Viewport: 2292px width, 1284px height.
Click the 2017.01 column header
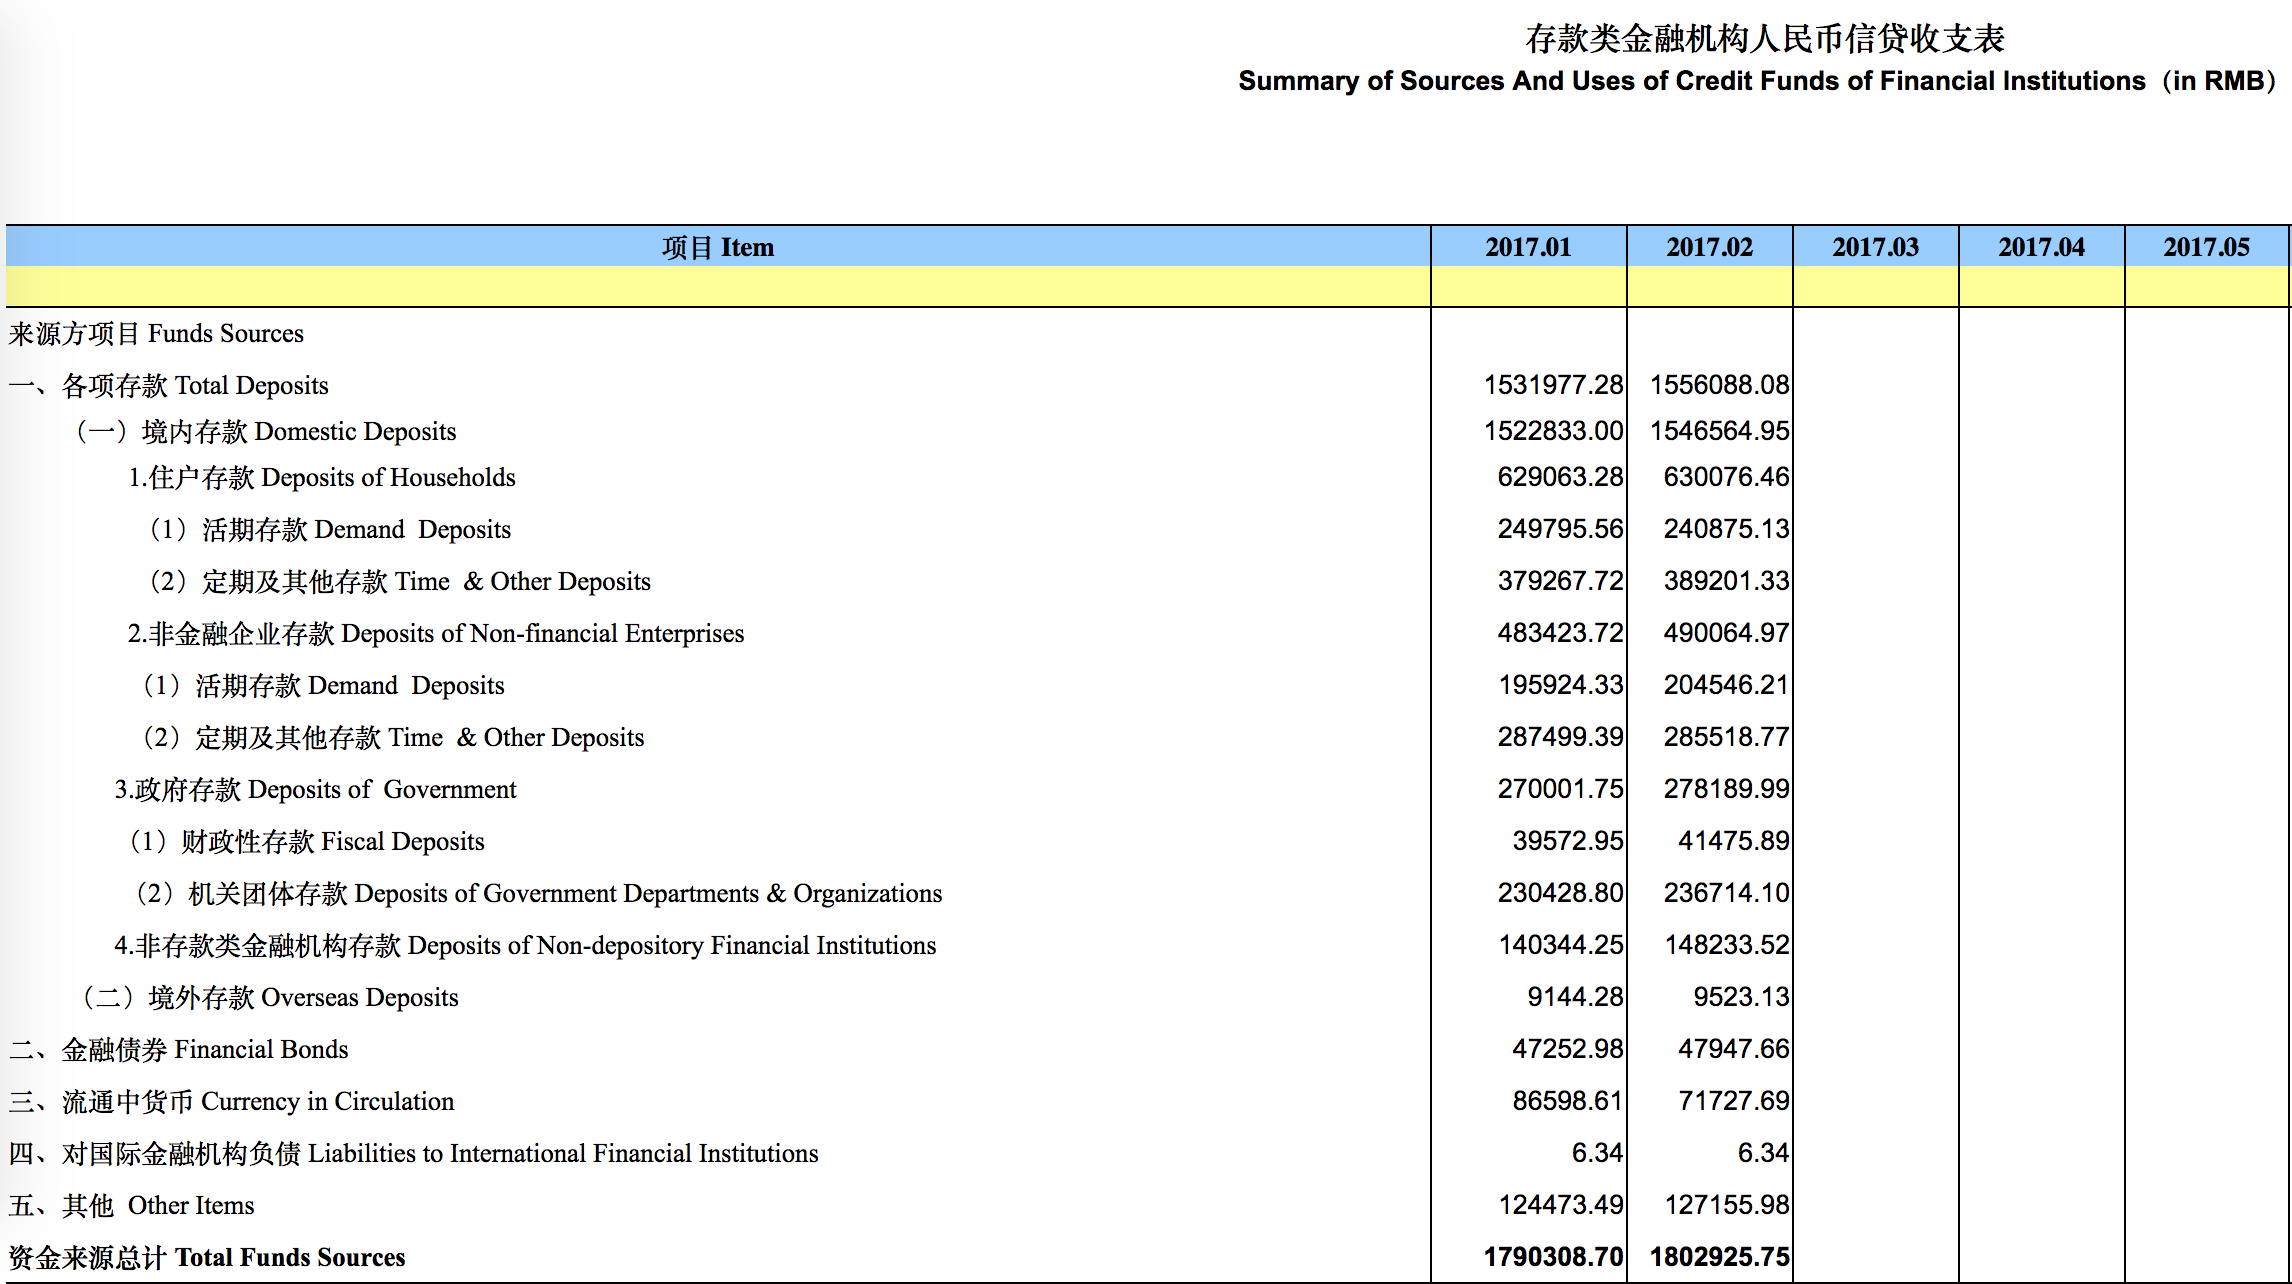(1528, 247)
